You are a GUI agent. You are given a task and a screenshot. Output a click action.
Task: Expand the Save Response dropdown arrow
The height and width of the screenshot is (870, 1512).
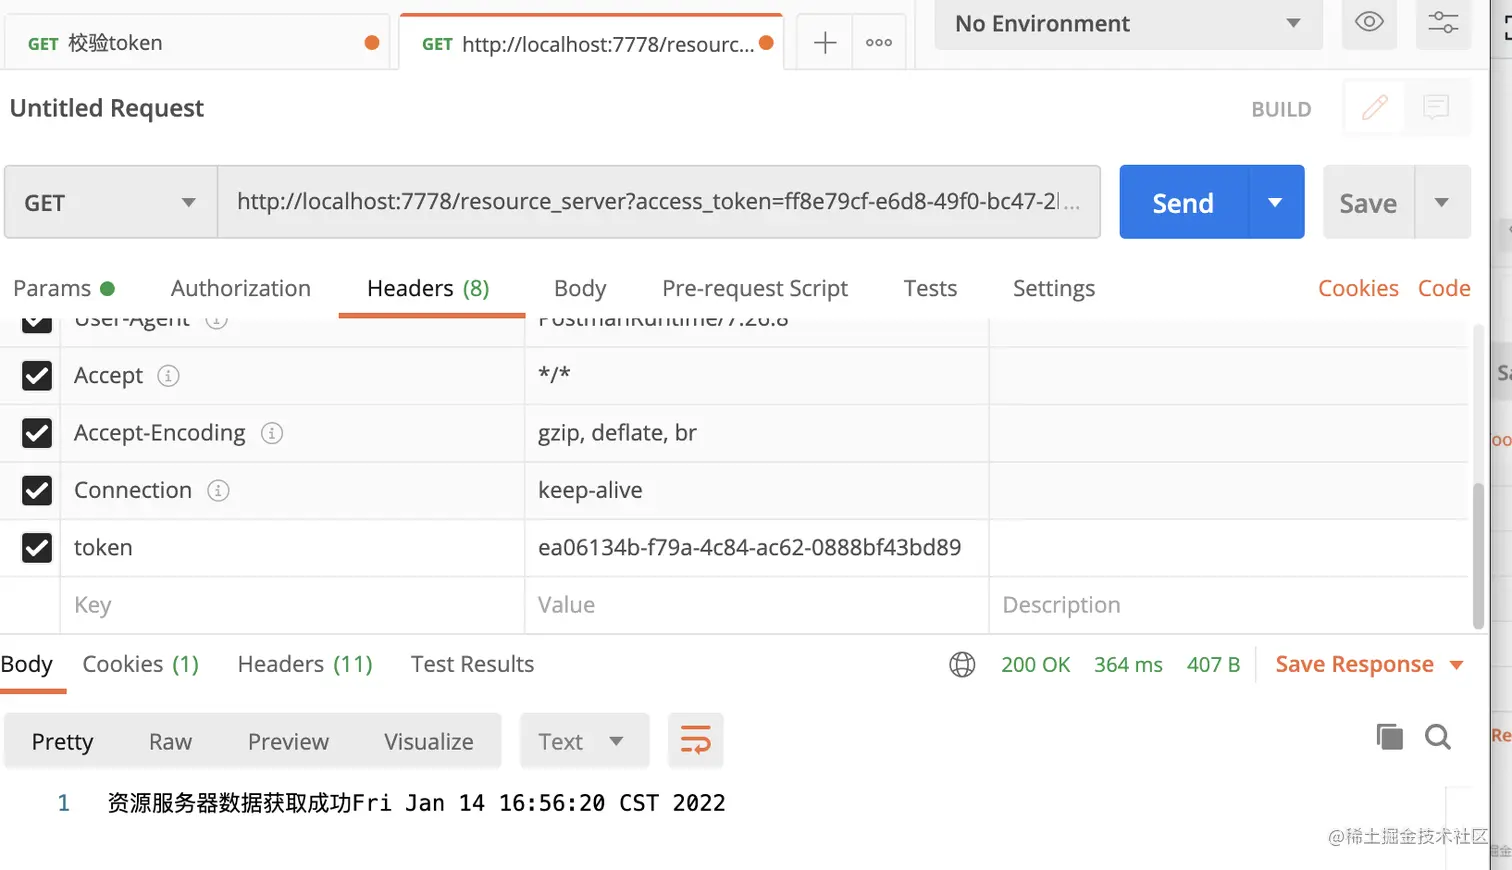click(x=1456, y=665)
